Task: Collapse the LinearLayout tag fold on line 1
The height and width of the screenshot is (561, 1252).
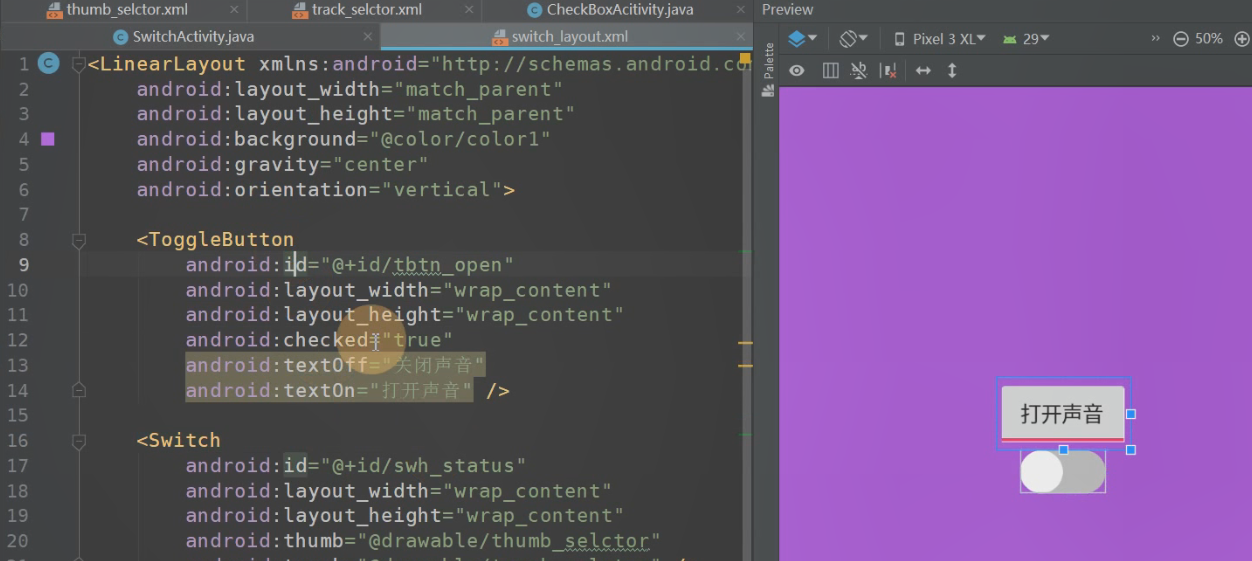Action: (x=79, y=64)
